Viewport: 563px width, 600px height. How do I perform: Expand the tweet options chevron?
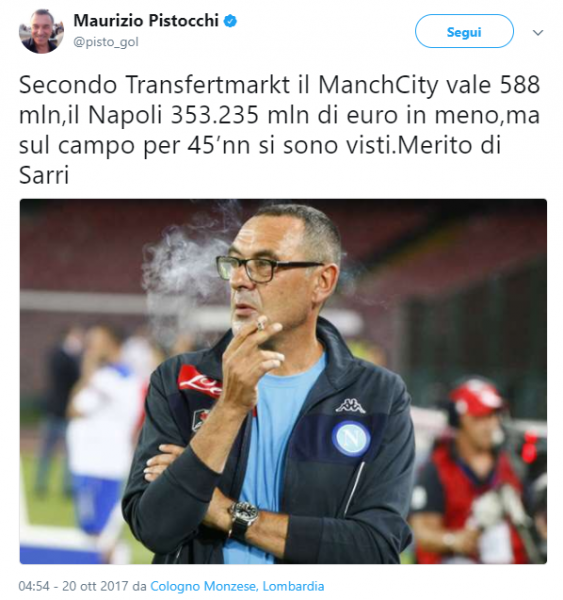coord(538,33)
